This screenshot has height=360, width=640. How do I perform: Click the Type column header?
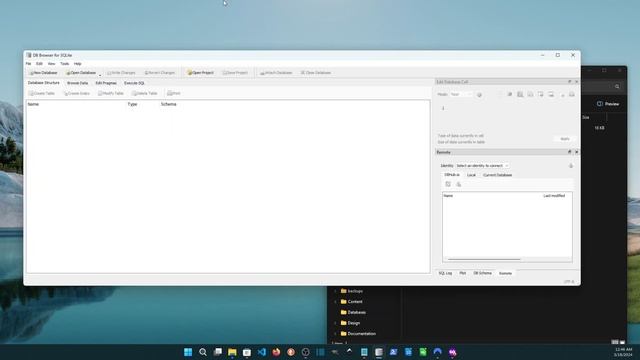click(x=132, y=104)
